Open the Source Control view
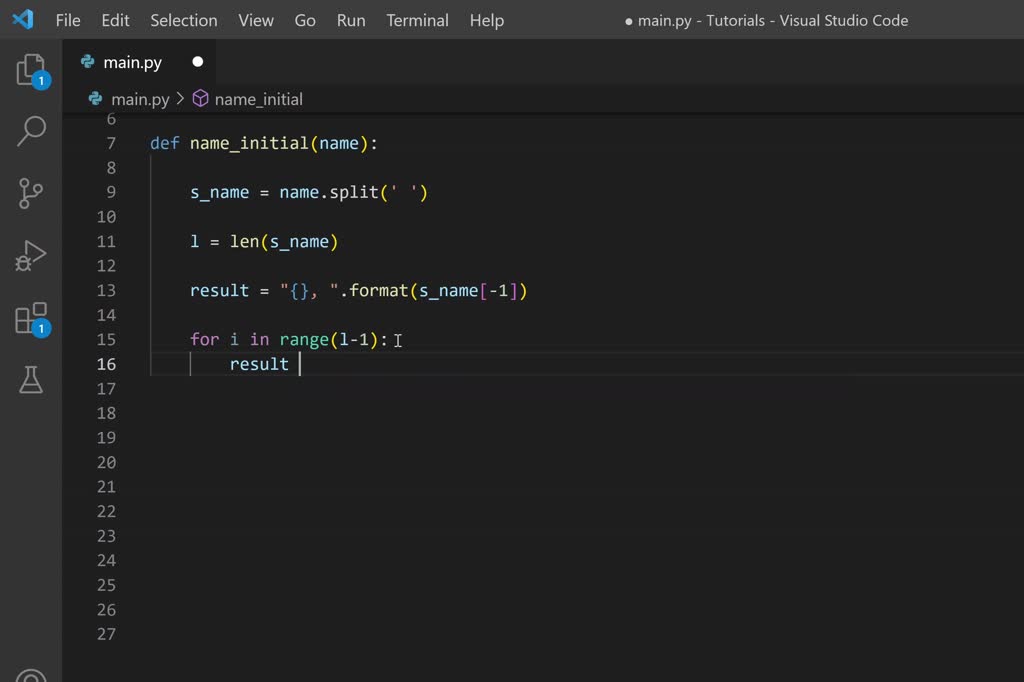Viewport: 1024px width, 682px height. click(x=30, y=193)
